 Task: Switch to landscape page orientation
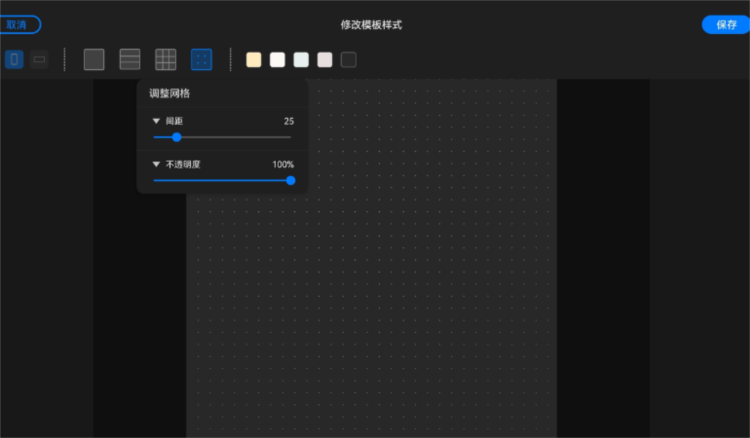(39, 60)
